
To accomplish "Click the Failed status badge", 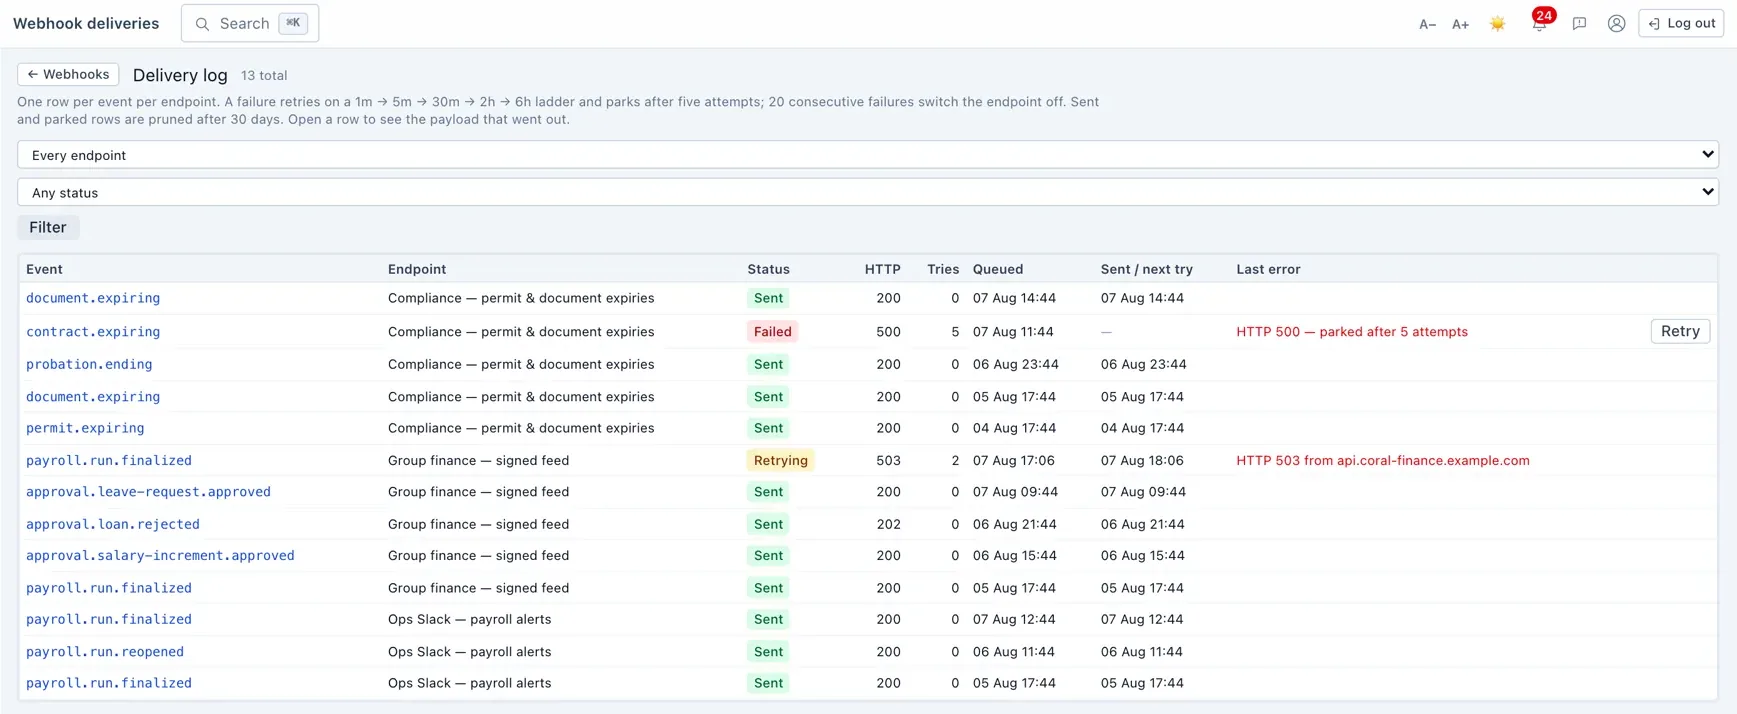I will pyautogui.click(x=772, y=332).
